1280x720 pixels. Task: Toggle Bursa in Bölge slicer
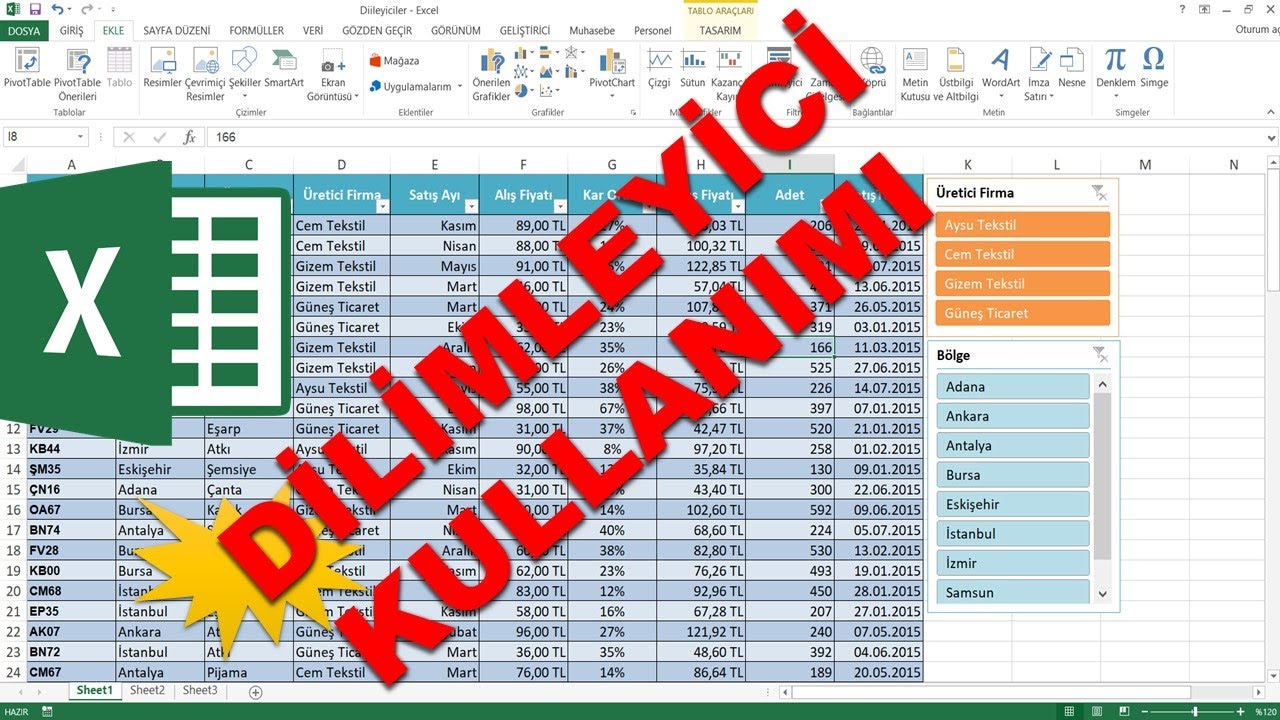[x=1013, y=475]
